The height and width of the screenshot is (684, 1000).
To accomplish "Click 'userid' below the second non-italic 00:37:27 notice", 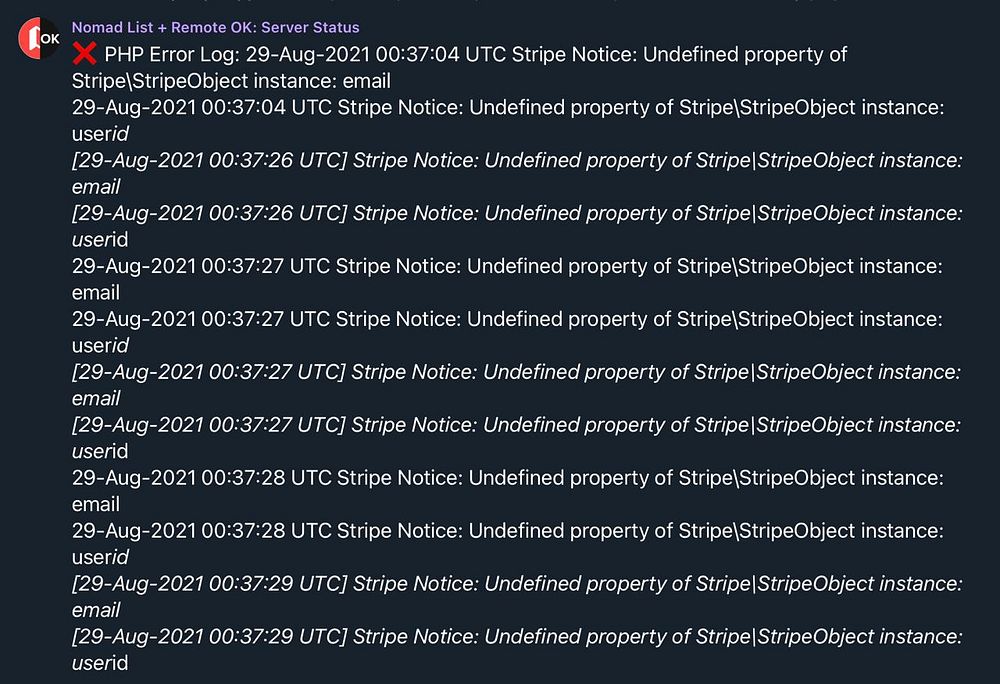I will pyautogui.click(x=100, y=346).
